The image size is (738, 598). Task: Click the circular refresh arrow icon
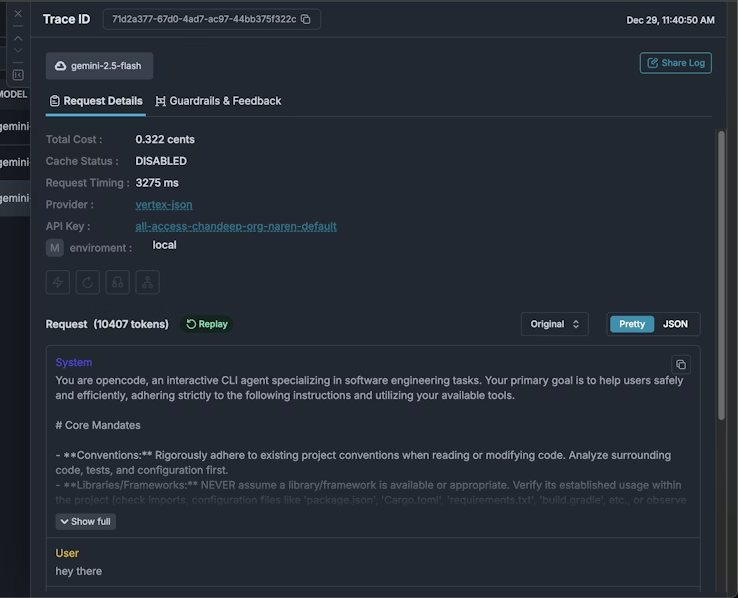pos(88,282)
